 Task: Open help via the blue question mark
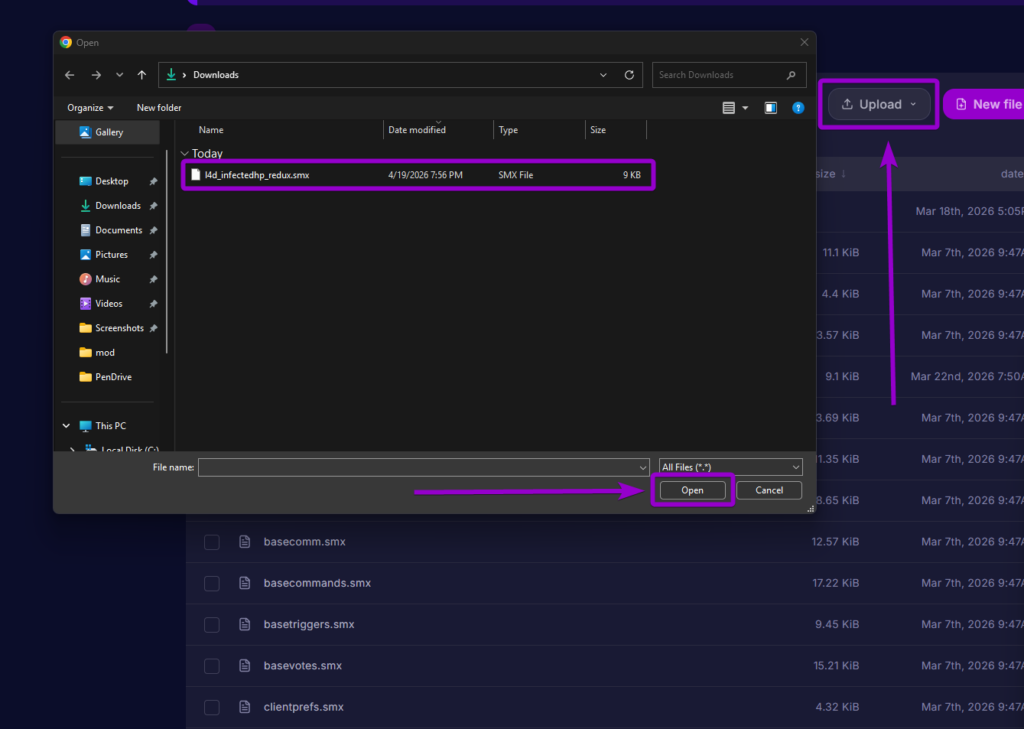point(797,107)
